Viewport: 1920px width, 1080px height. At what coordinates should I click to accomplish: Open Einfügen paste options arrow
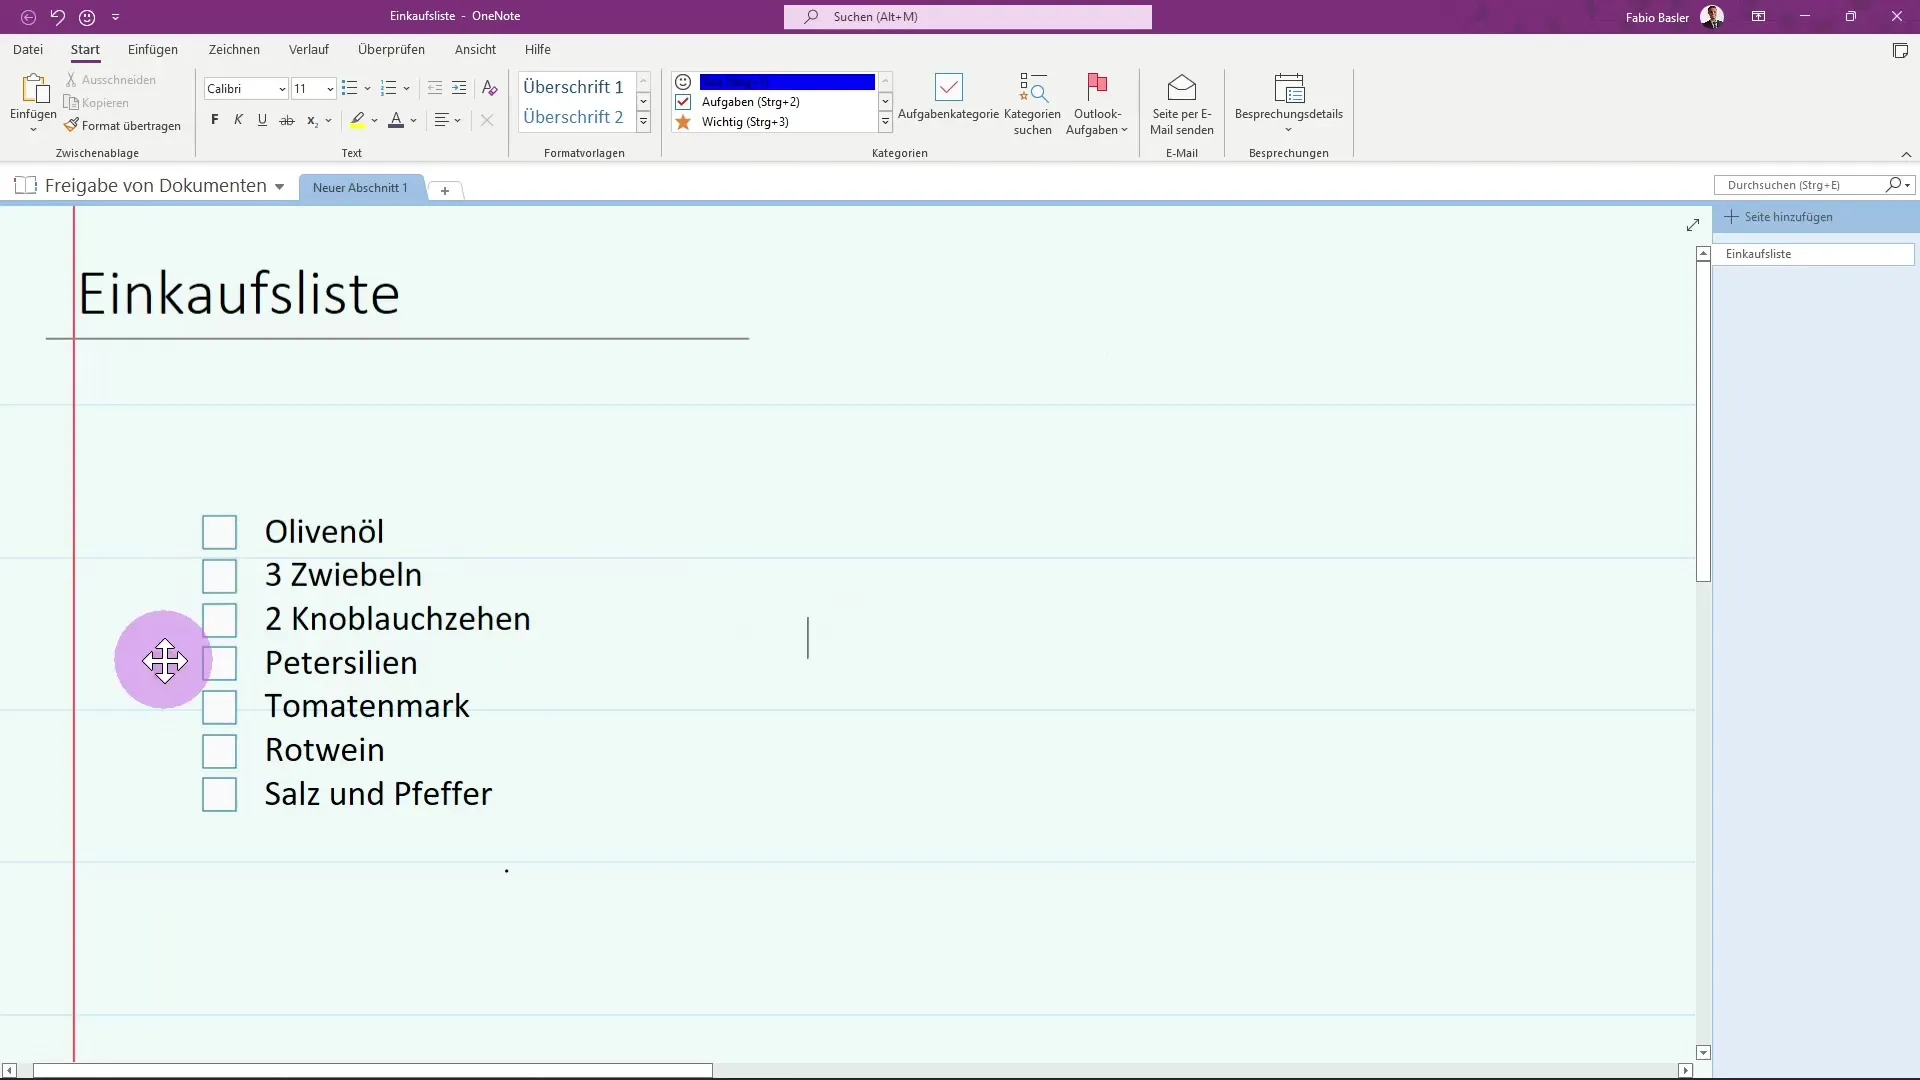coord(33,129)
